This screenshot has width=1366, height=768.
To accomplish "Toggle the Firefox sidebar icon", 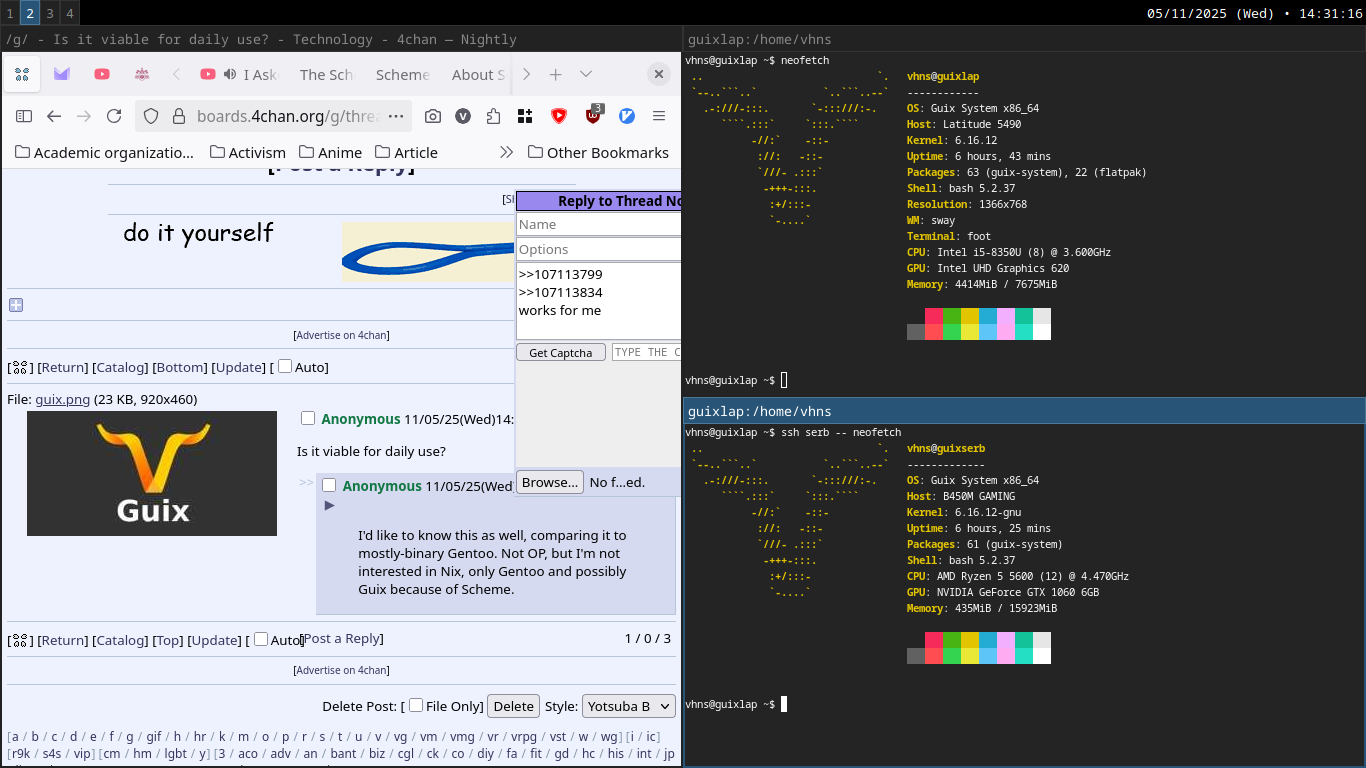I will 24,116.
